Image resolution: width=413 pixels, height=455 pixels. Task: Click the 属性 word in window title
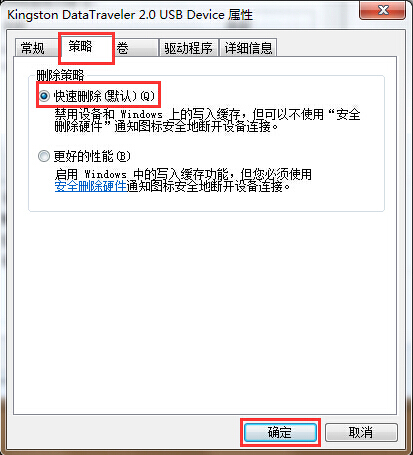tap(240, 15)
